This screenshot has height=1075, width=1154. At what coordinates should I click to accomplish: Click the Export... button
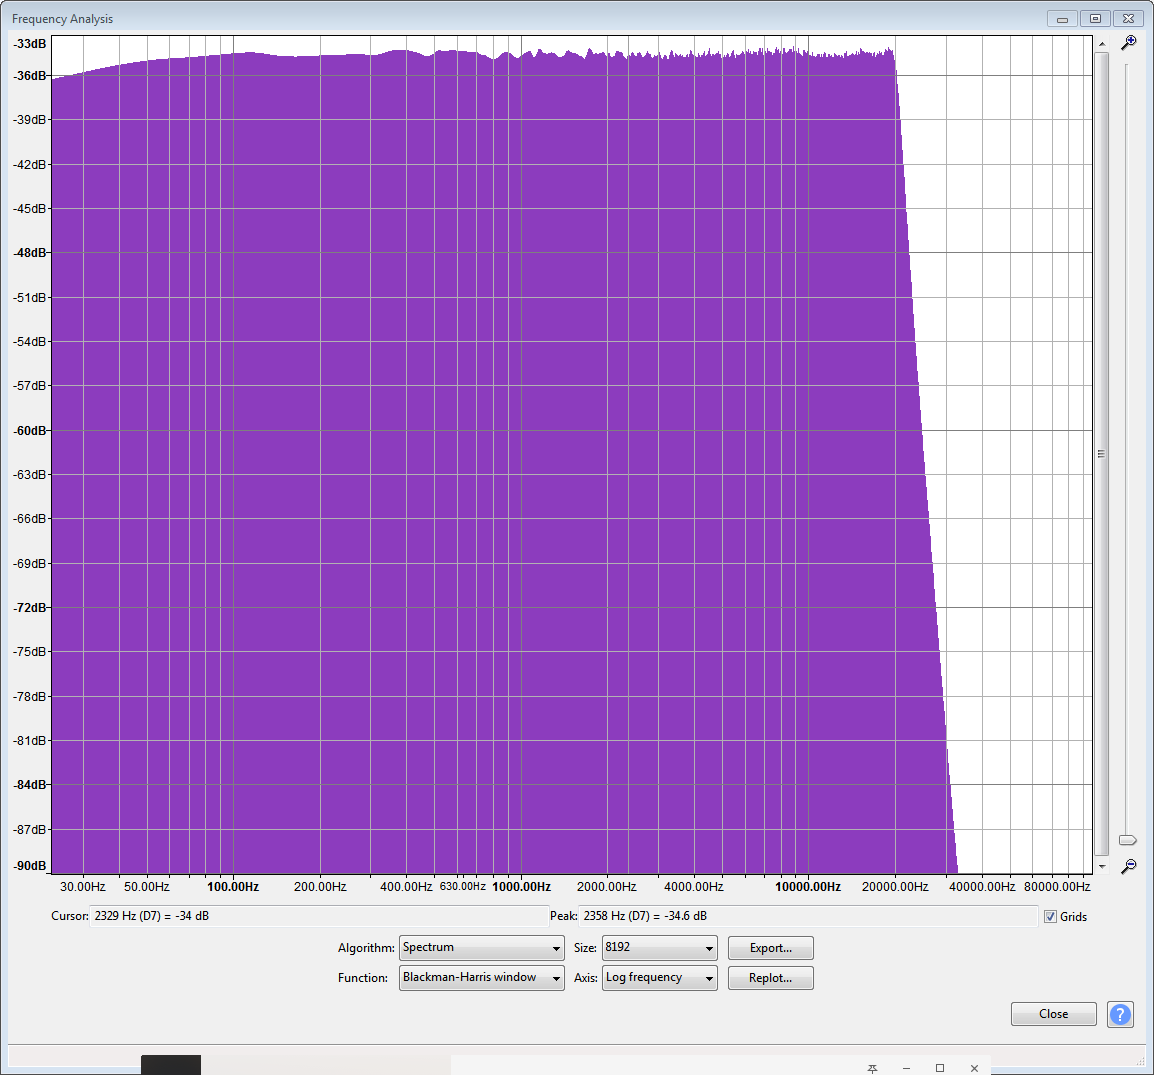[x=771, y=948]
